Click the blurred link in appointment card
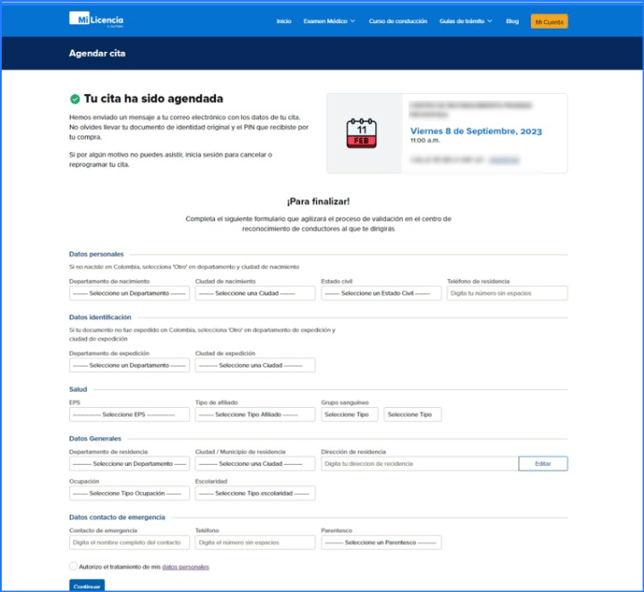The image size is (644, 592). coord(504,160)
